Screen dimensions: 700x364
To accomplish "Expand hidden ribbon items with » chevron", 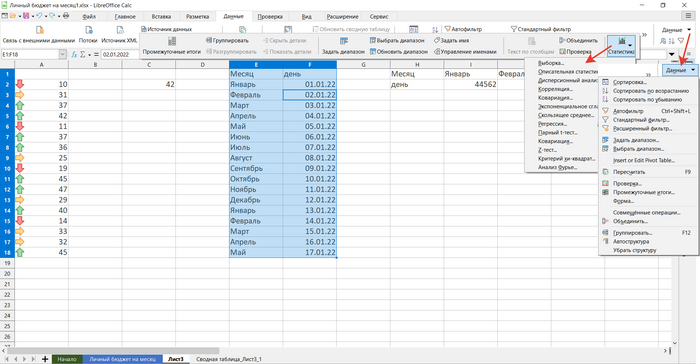I will click(644, 34).
